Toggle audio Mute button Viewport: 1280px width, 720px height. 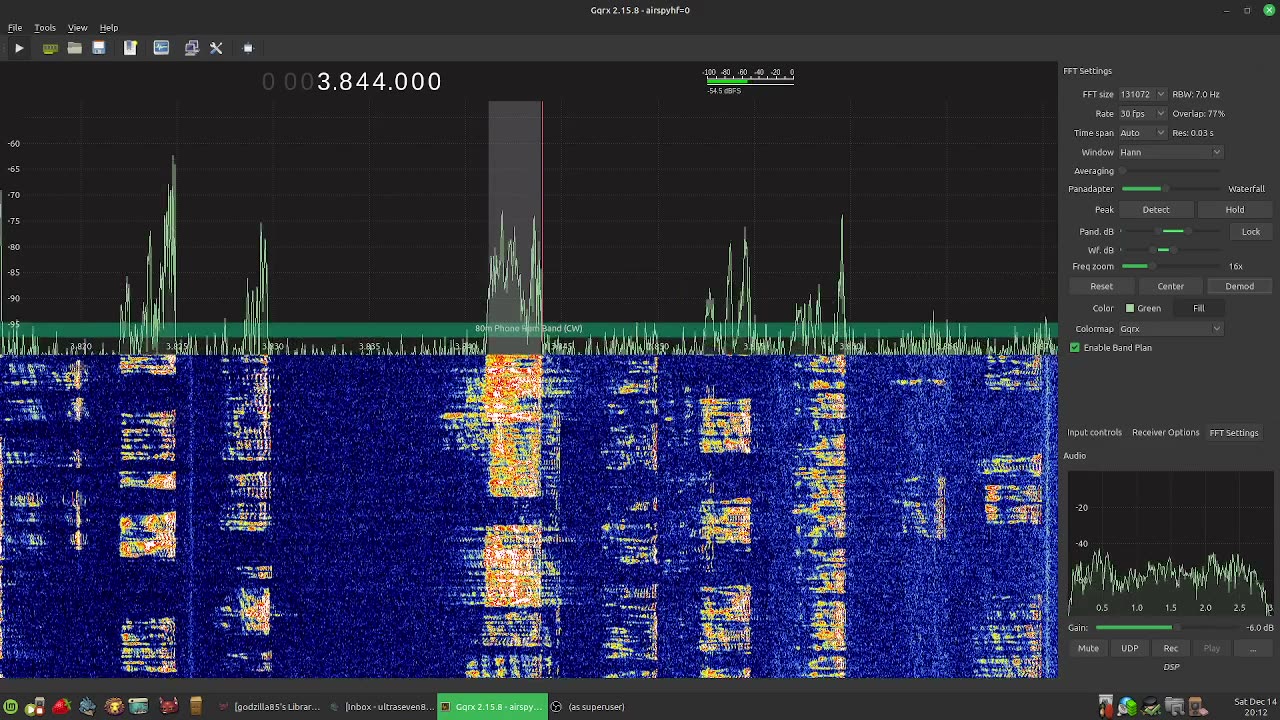click(1088, 649)
